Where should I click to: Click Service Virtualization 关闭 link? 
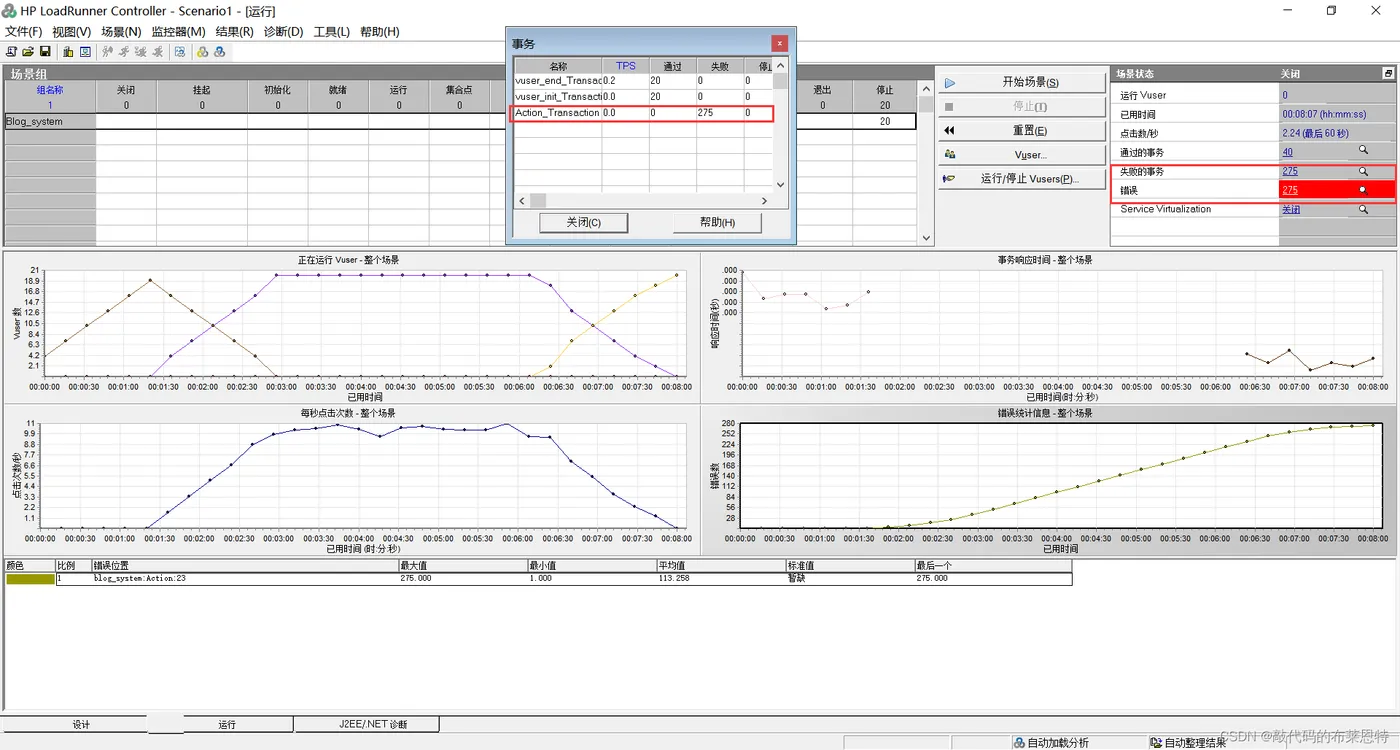[1291, 209]
